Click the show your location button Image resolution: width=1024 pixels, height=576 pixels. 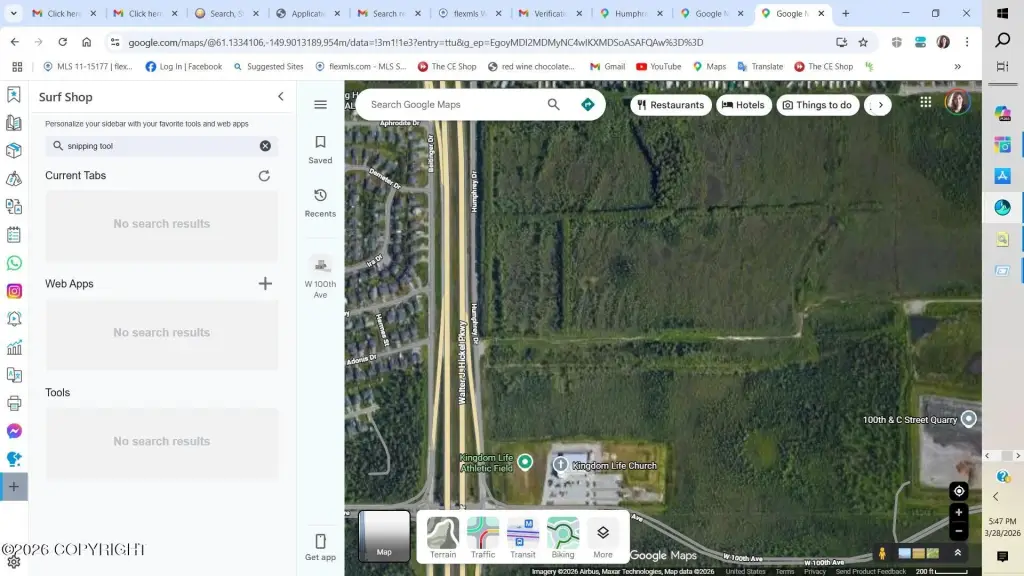(x=959, y=491)
